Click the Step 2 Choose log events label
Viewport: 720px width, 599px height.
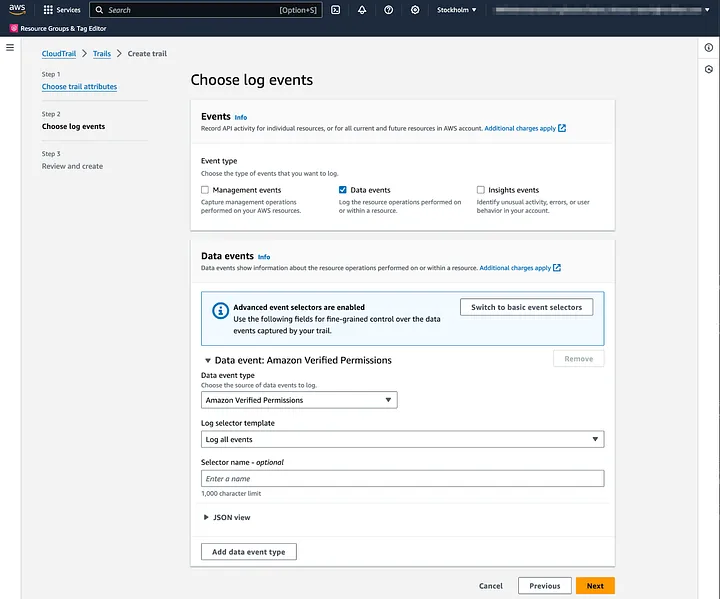point(73,126)
